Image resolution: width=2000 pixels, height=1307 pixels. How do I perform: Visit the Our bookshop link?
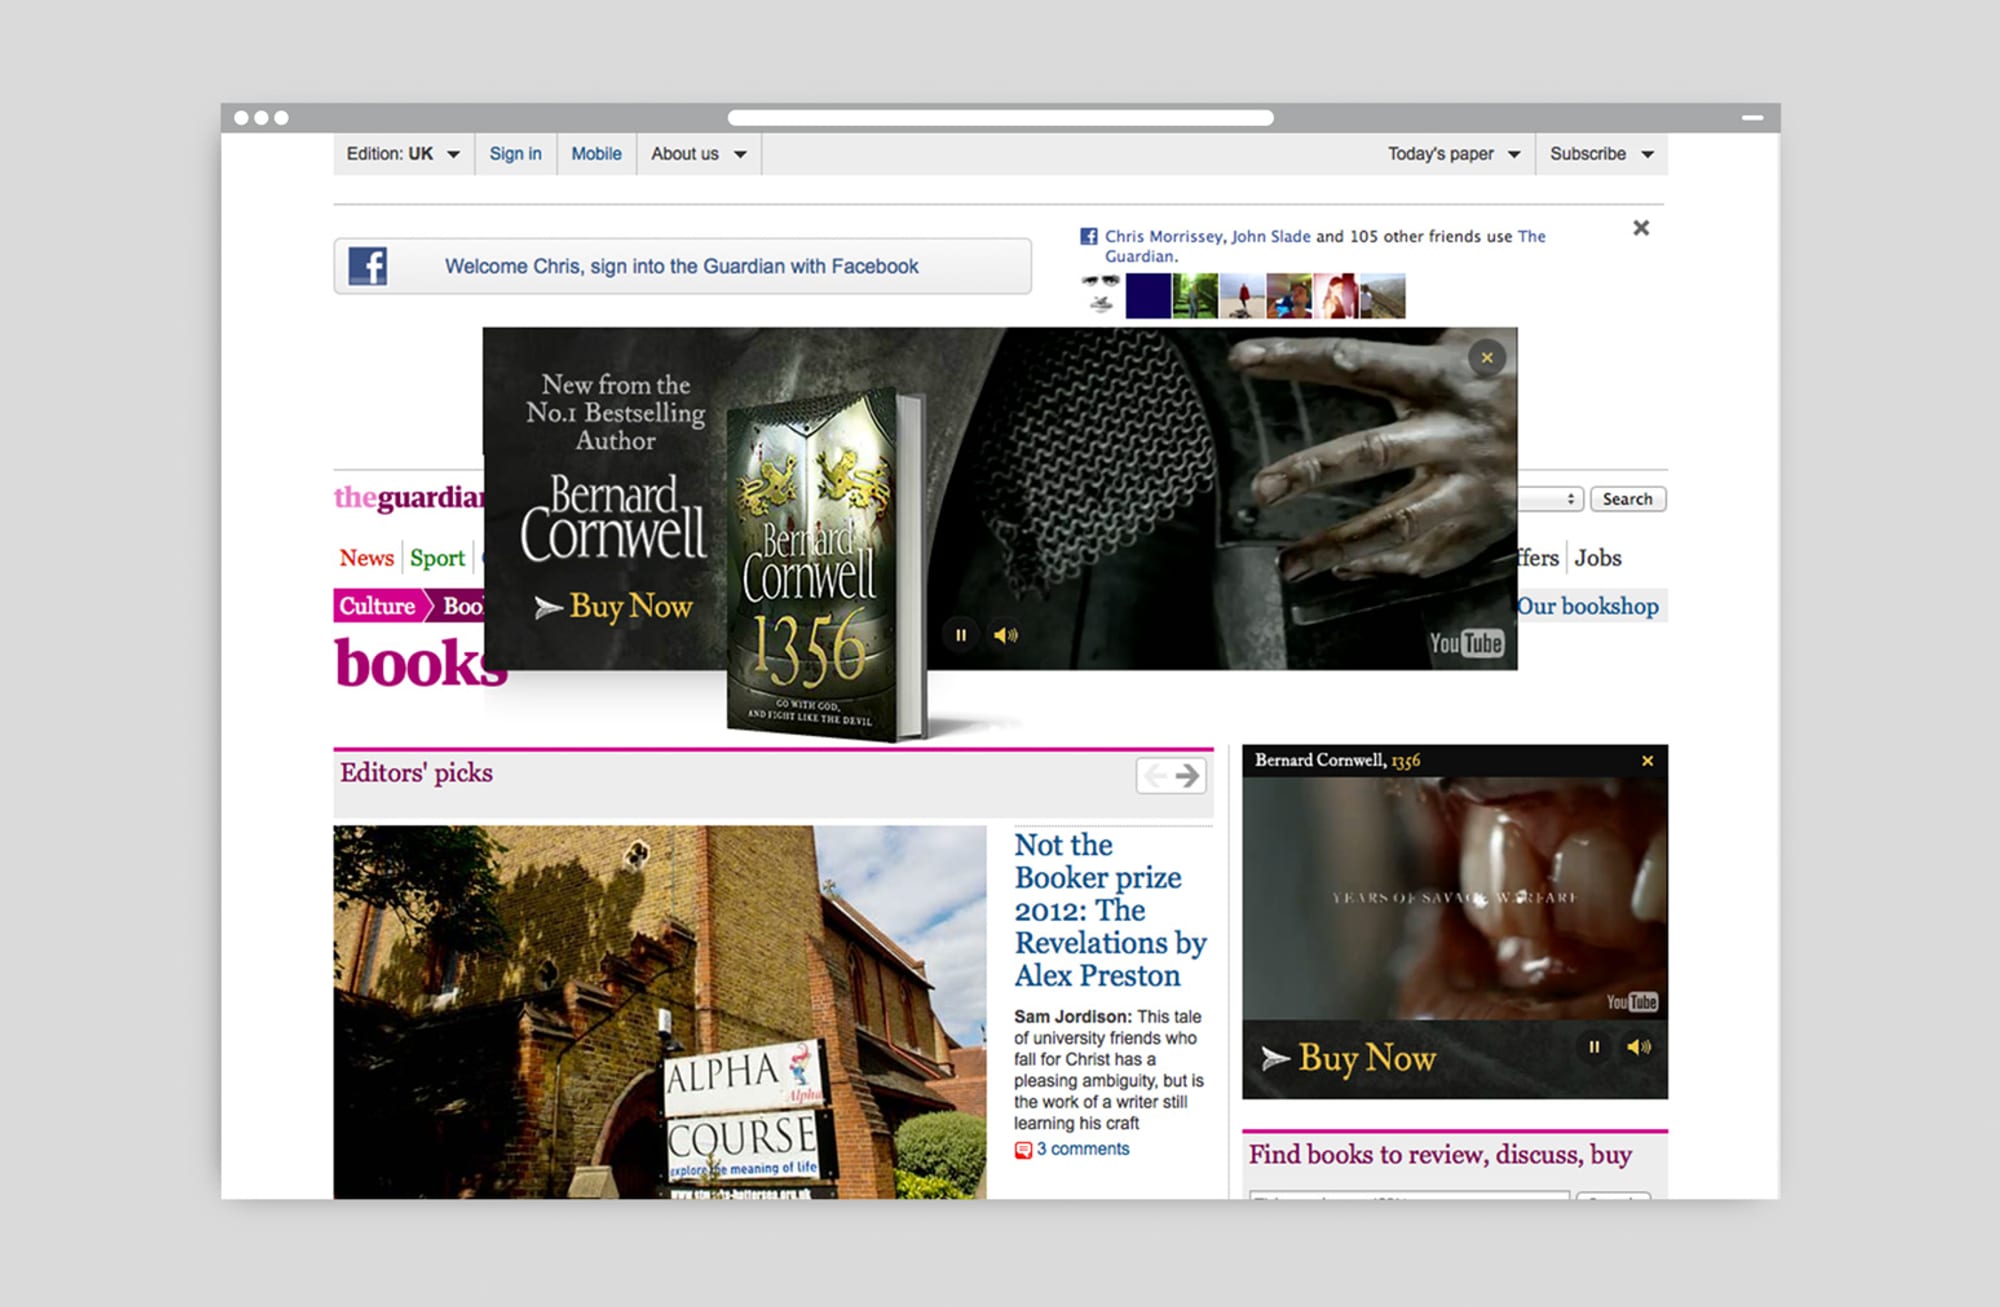click(x=1590, y=606)
